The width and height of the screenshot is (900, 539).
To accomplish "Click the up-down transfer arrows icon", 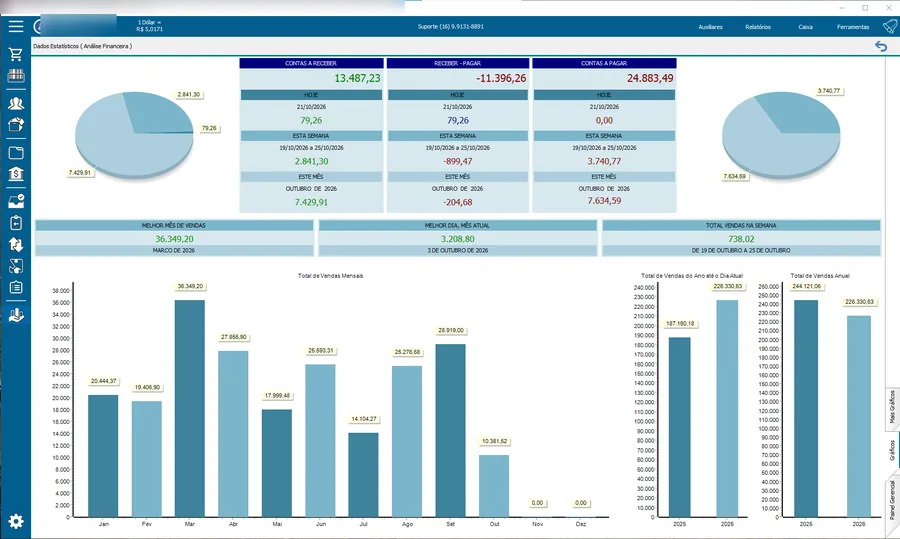I will pos(15,245).
